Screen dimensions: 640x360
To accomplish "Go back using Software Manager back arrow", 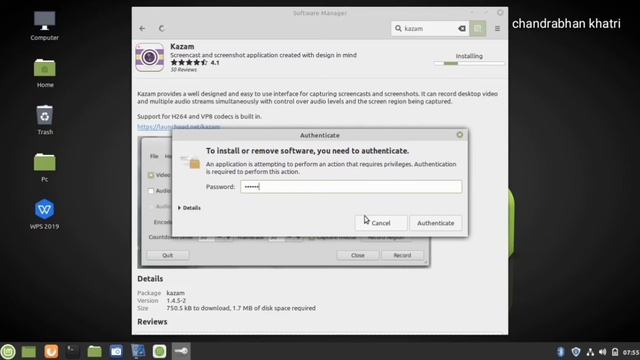I will tap(142, 29).
